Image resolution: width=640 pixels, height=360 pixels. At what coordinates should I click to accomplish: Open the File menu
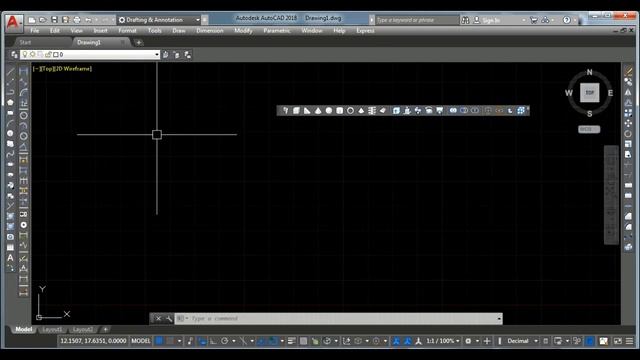coord(35,31)
